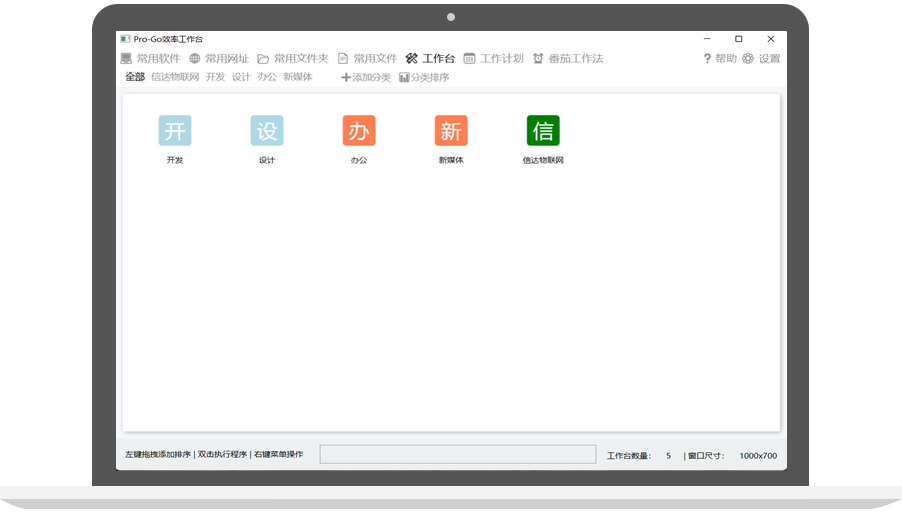Click the 左键拖拽添加排序 hint text
The height and width of the screenshot is (516, 902).
[x=158, y=454]
